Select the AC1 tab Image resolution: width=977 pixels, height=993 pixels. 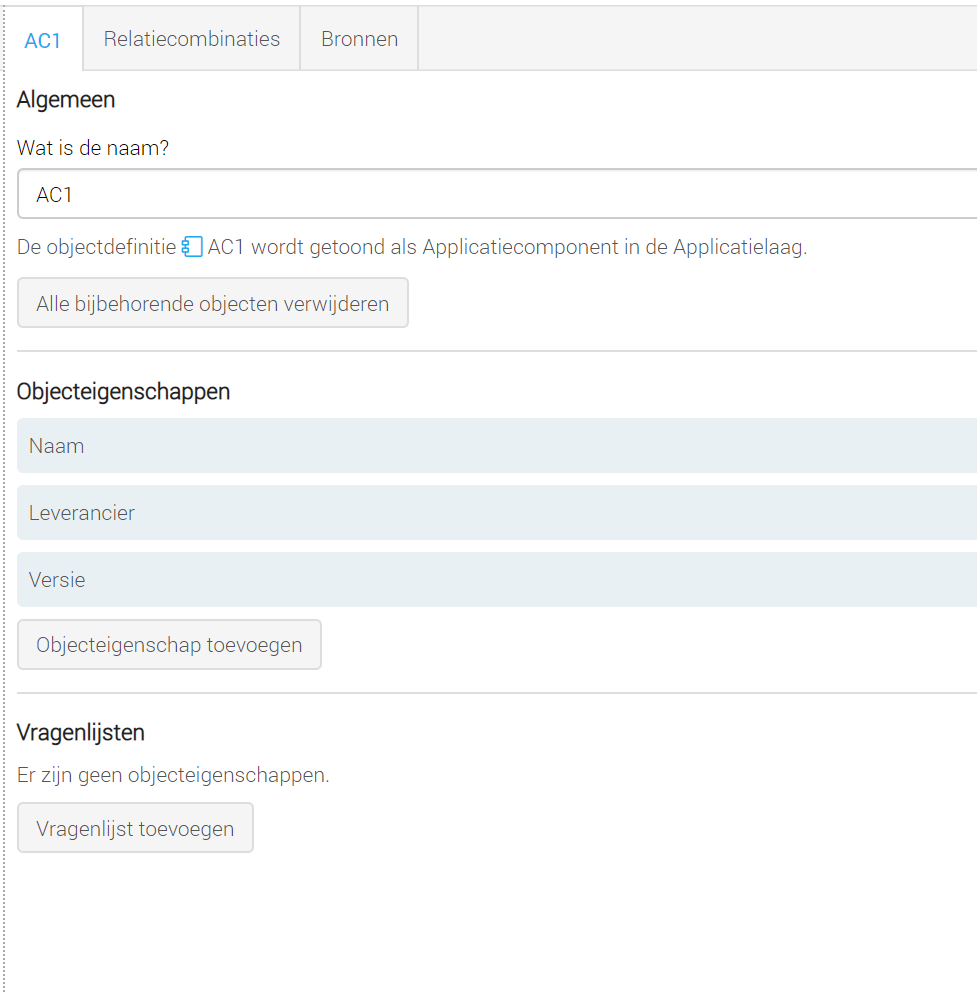tap(42, 40)
